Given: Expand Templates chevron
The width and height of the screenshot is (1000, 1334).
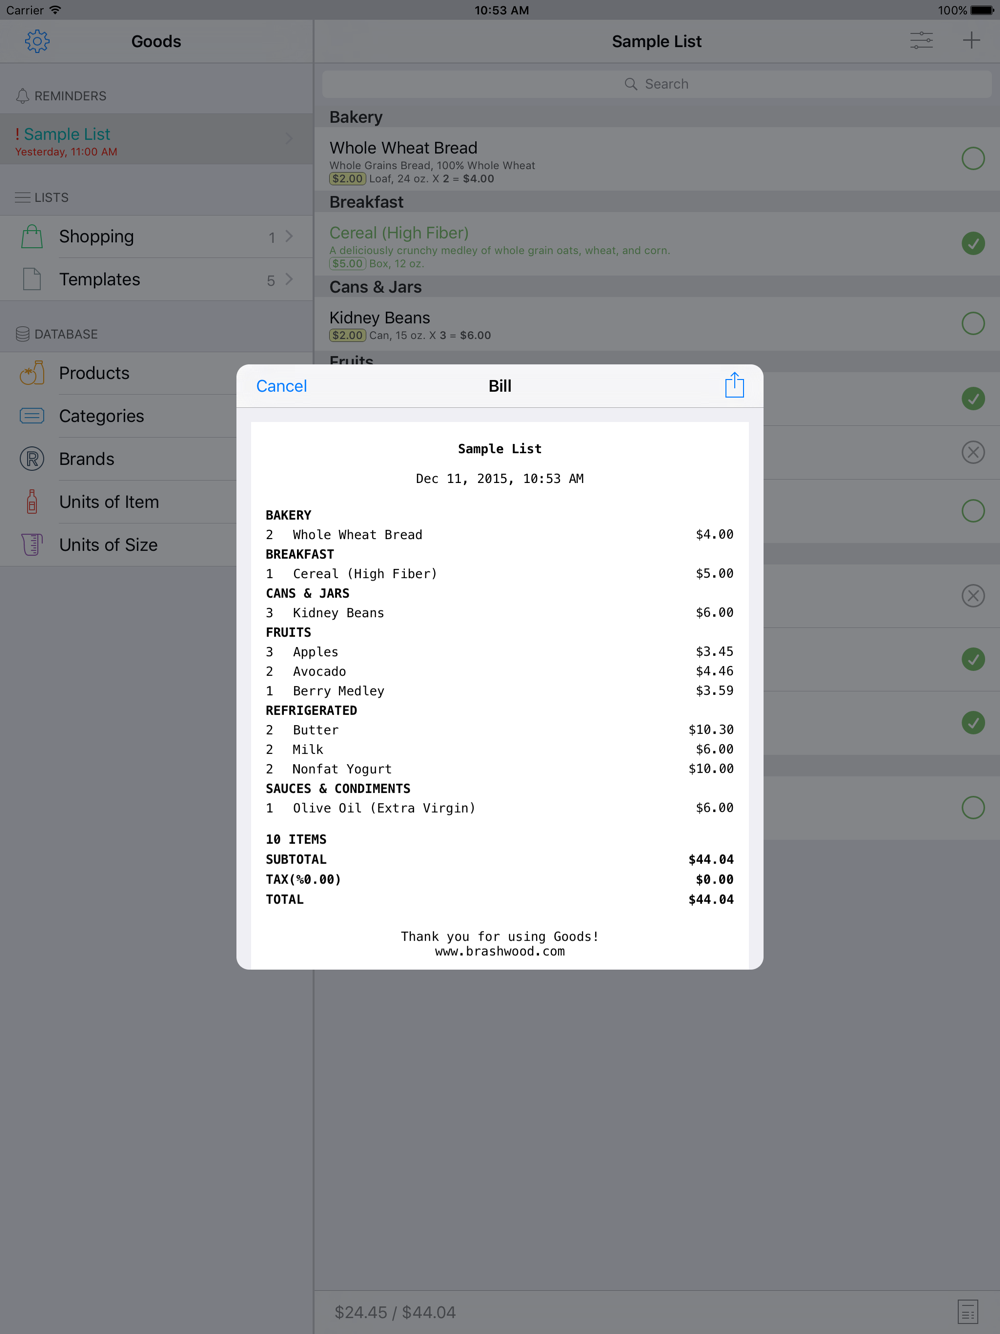Looking at the screenshot, I should [x=289, y=279].
